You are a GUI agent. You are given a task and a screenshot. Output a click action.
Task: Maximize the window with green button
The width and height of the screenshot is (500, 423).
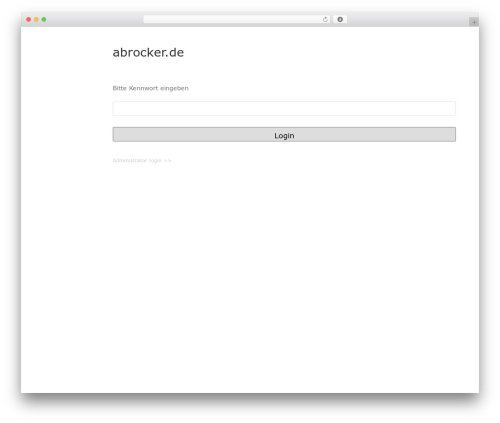[x=44, y=19]
